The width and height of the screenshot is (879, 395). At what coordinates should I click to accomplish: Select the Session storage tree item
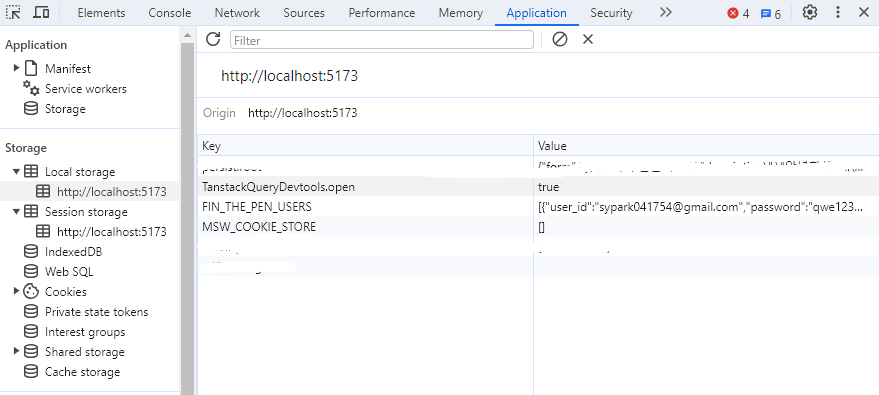[86, 212]
